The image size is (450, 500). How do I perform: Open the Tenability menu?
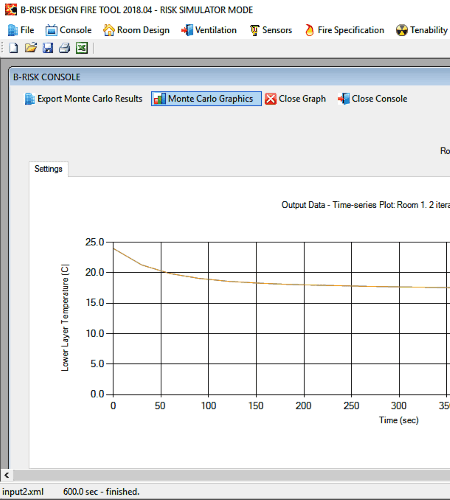pos(422,30)
